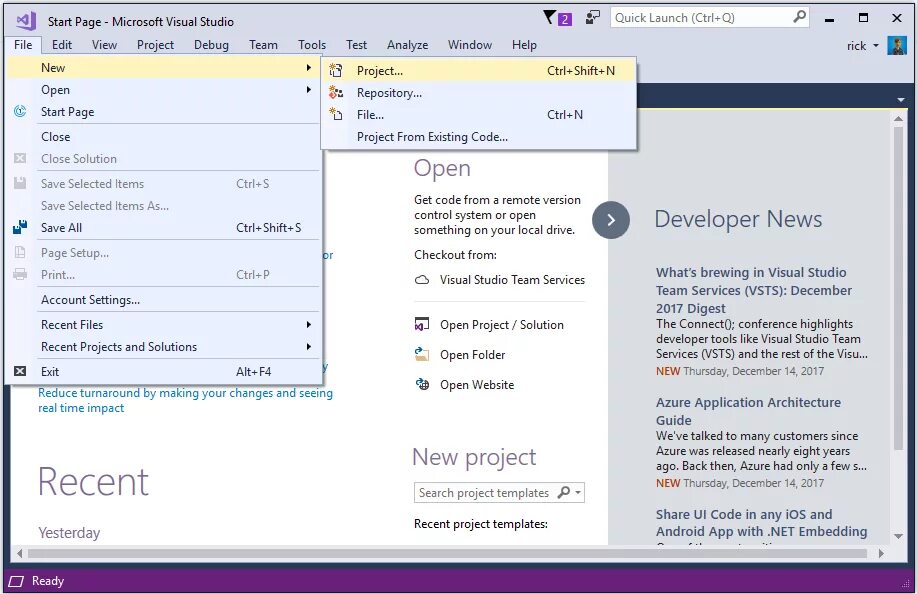
Task: Click the Quick Launch search magnifier icon
Action: point(799,17)
